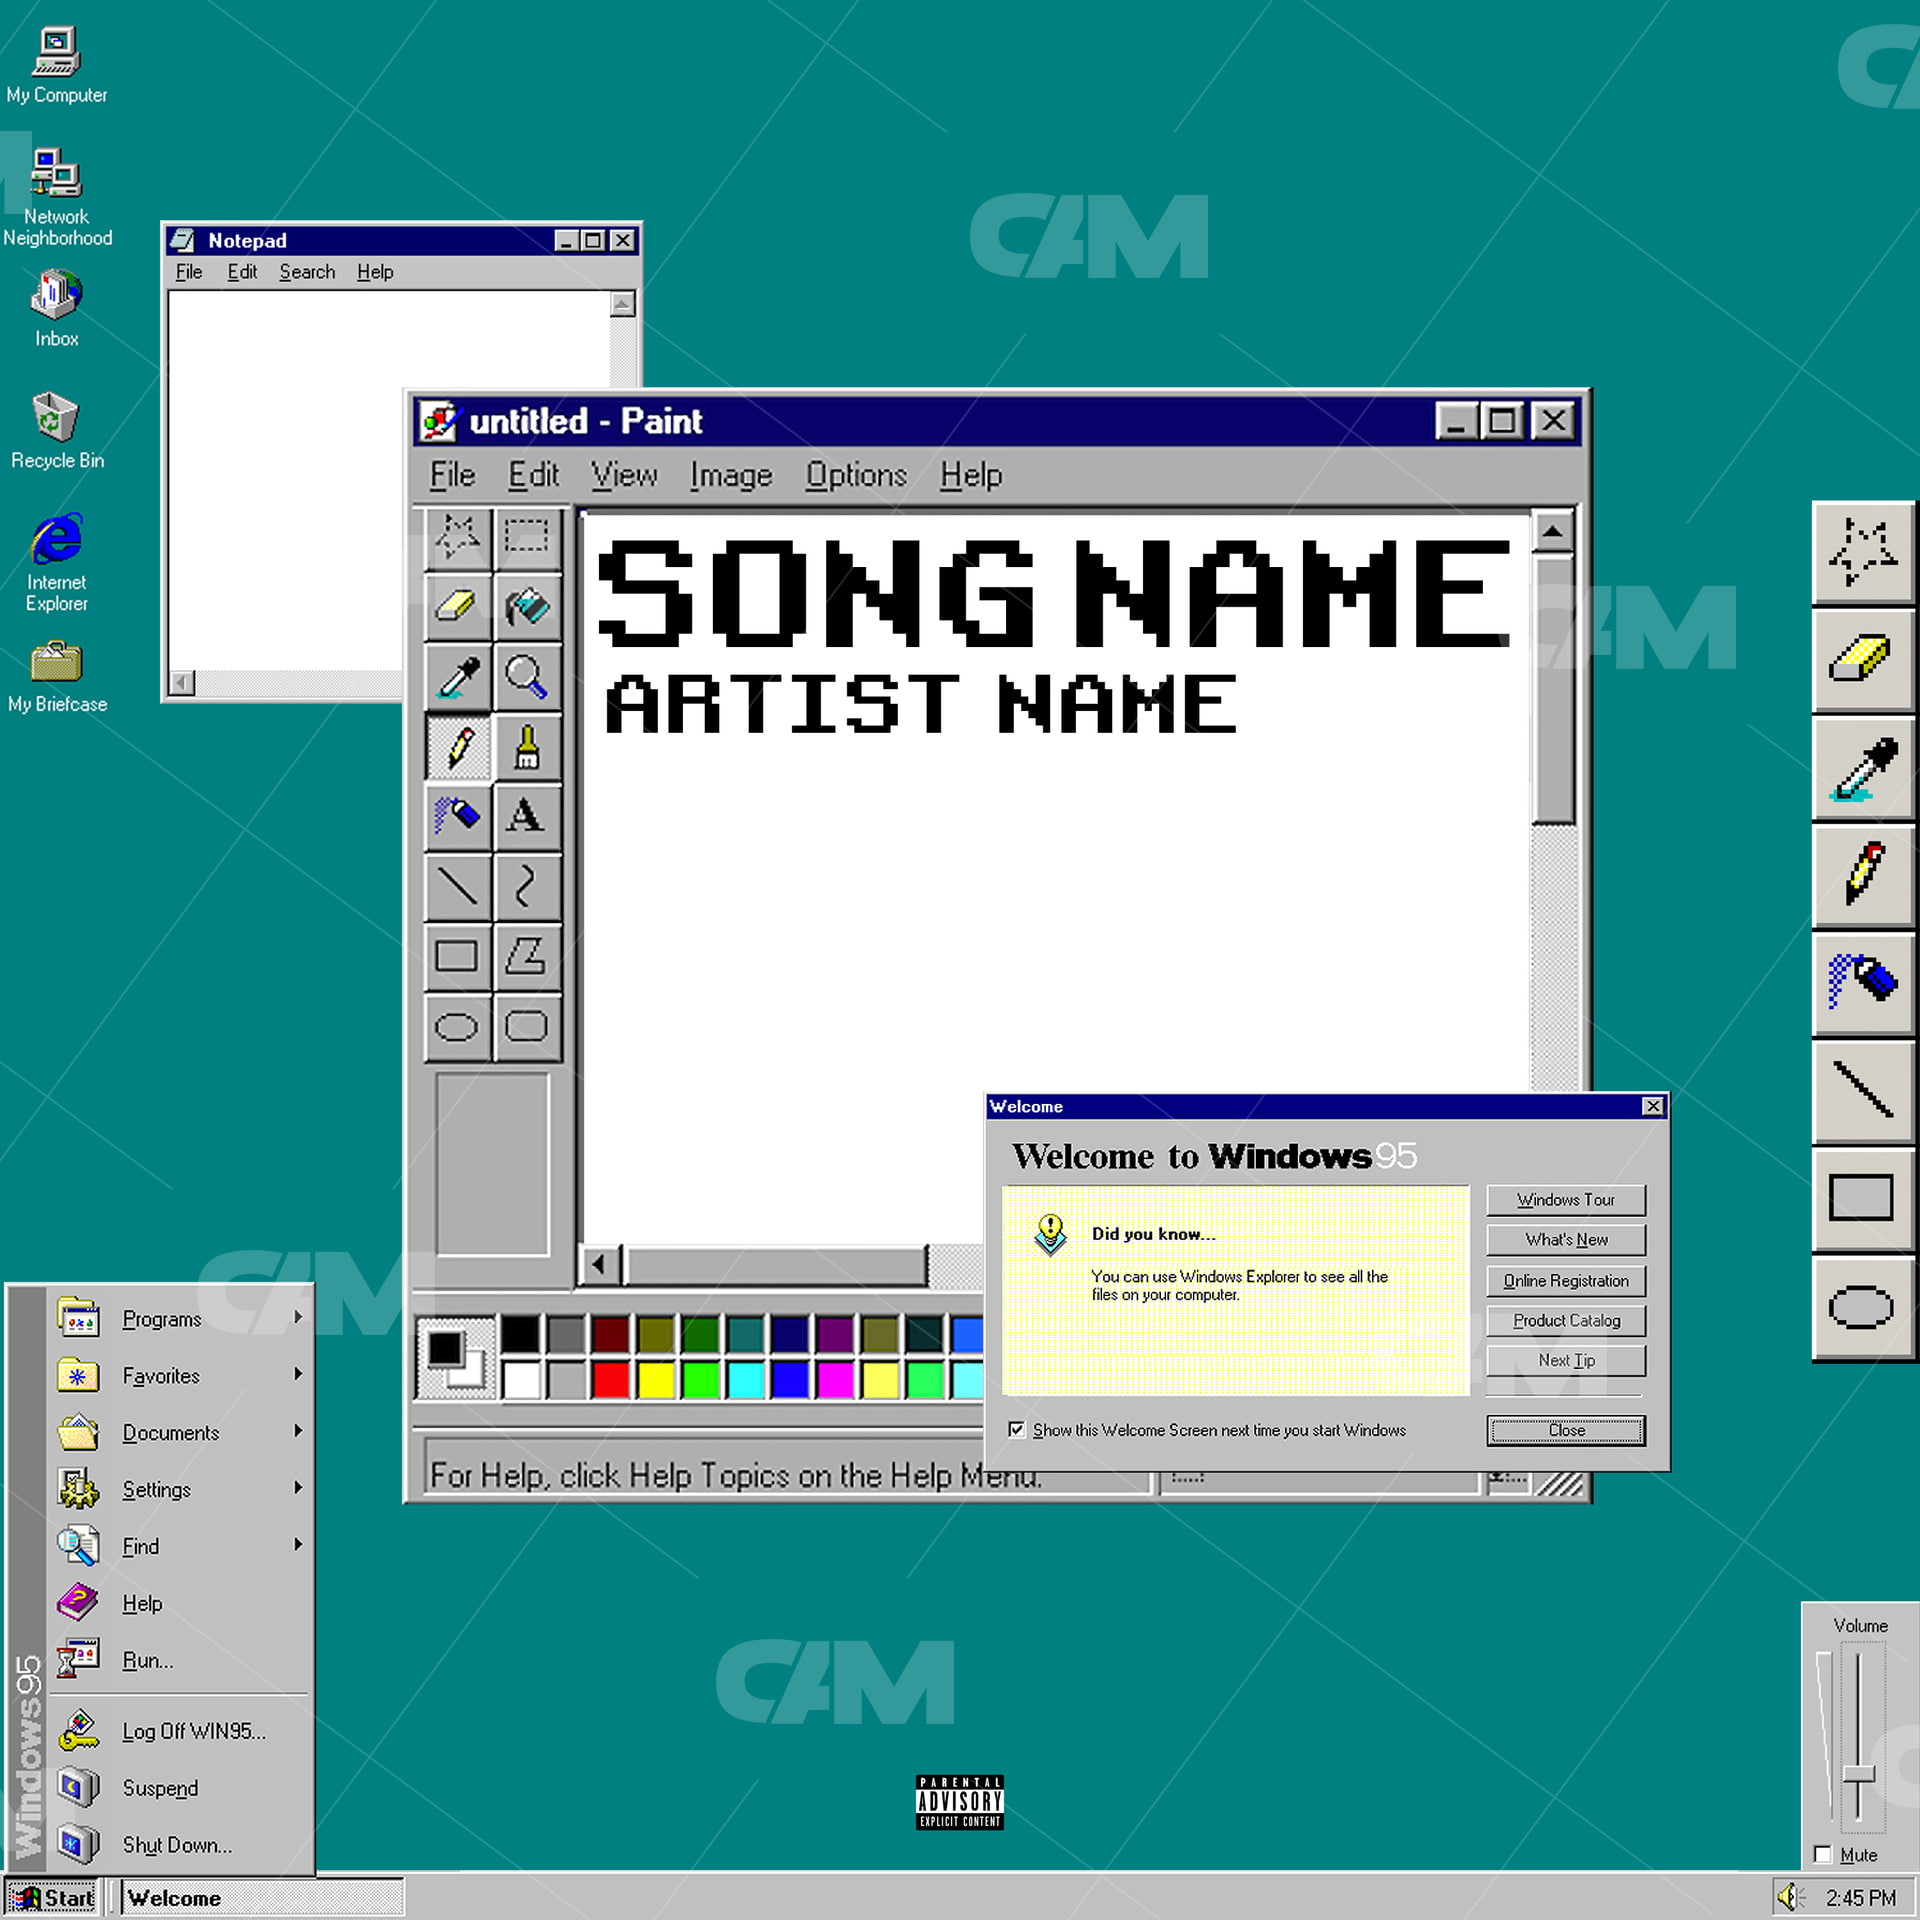Viewport: 1920px width, 1920px height.
Task: Select the Free-Form Select tool in Paint
Action: tap(457, 538)
